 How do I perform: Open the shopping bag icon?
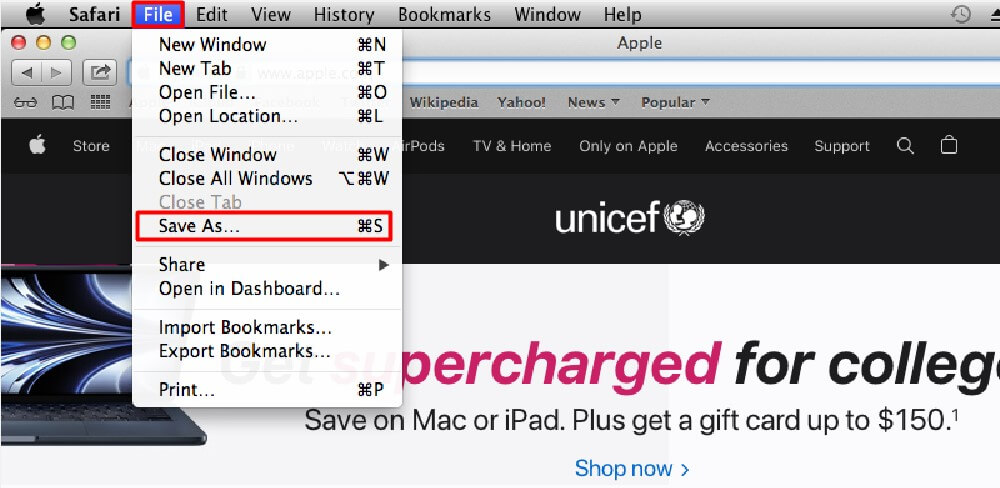point(949,145)
